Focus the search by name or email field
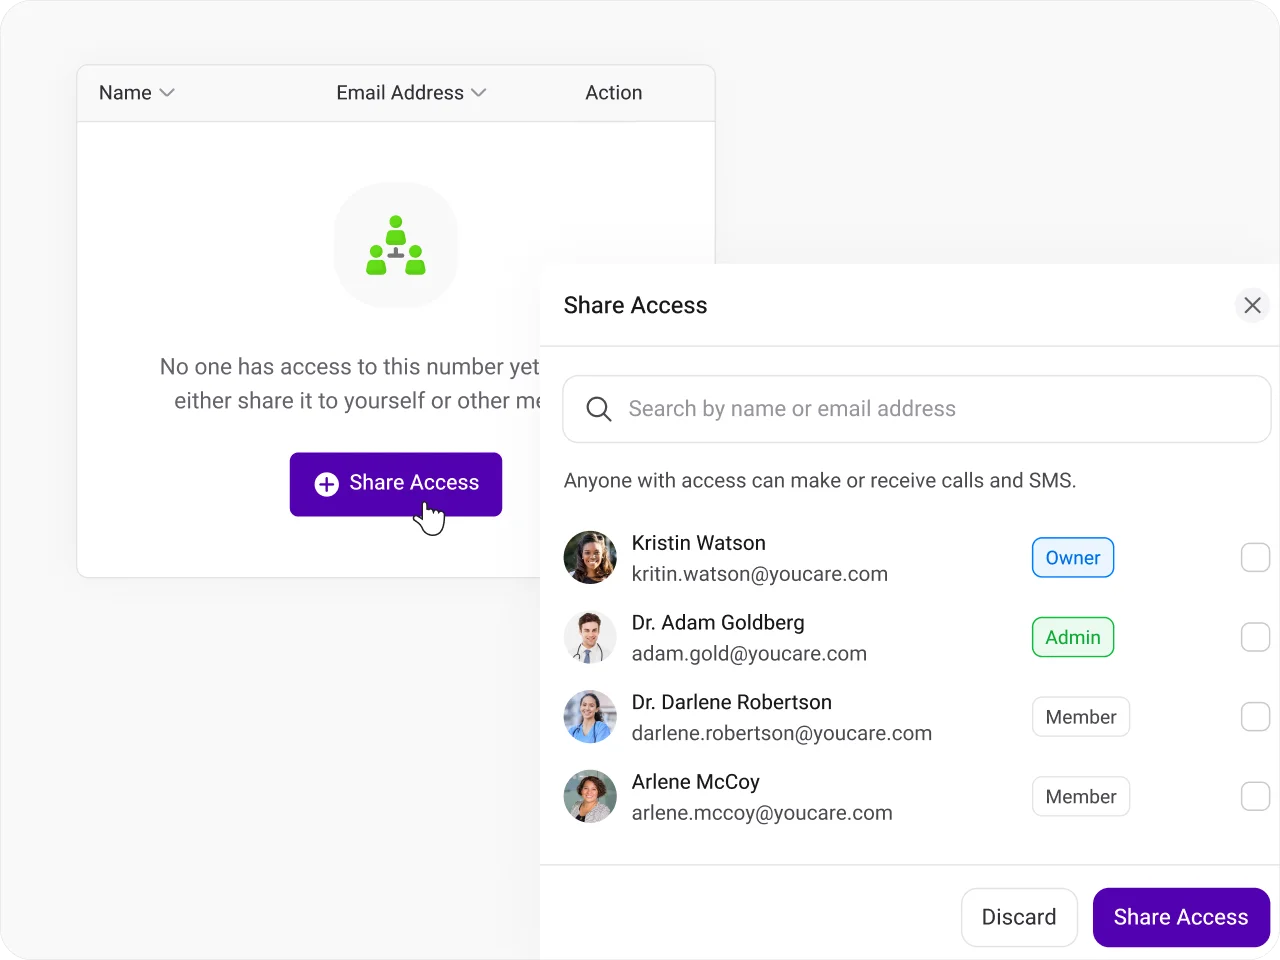 (916, 409)
